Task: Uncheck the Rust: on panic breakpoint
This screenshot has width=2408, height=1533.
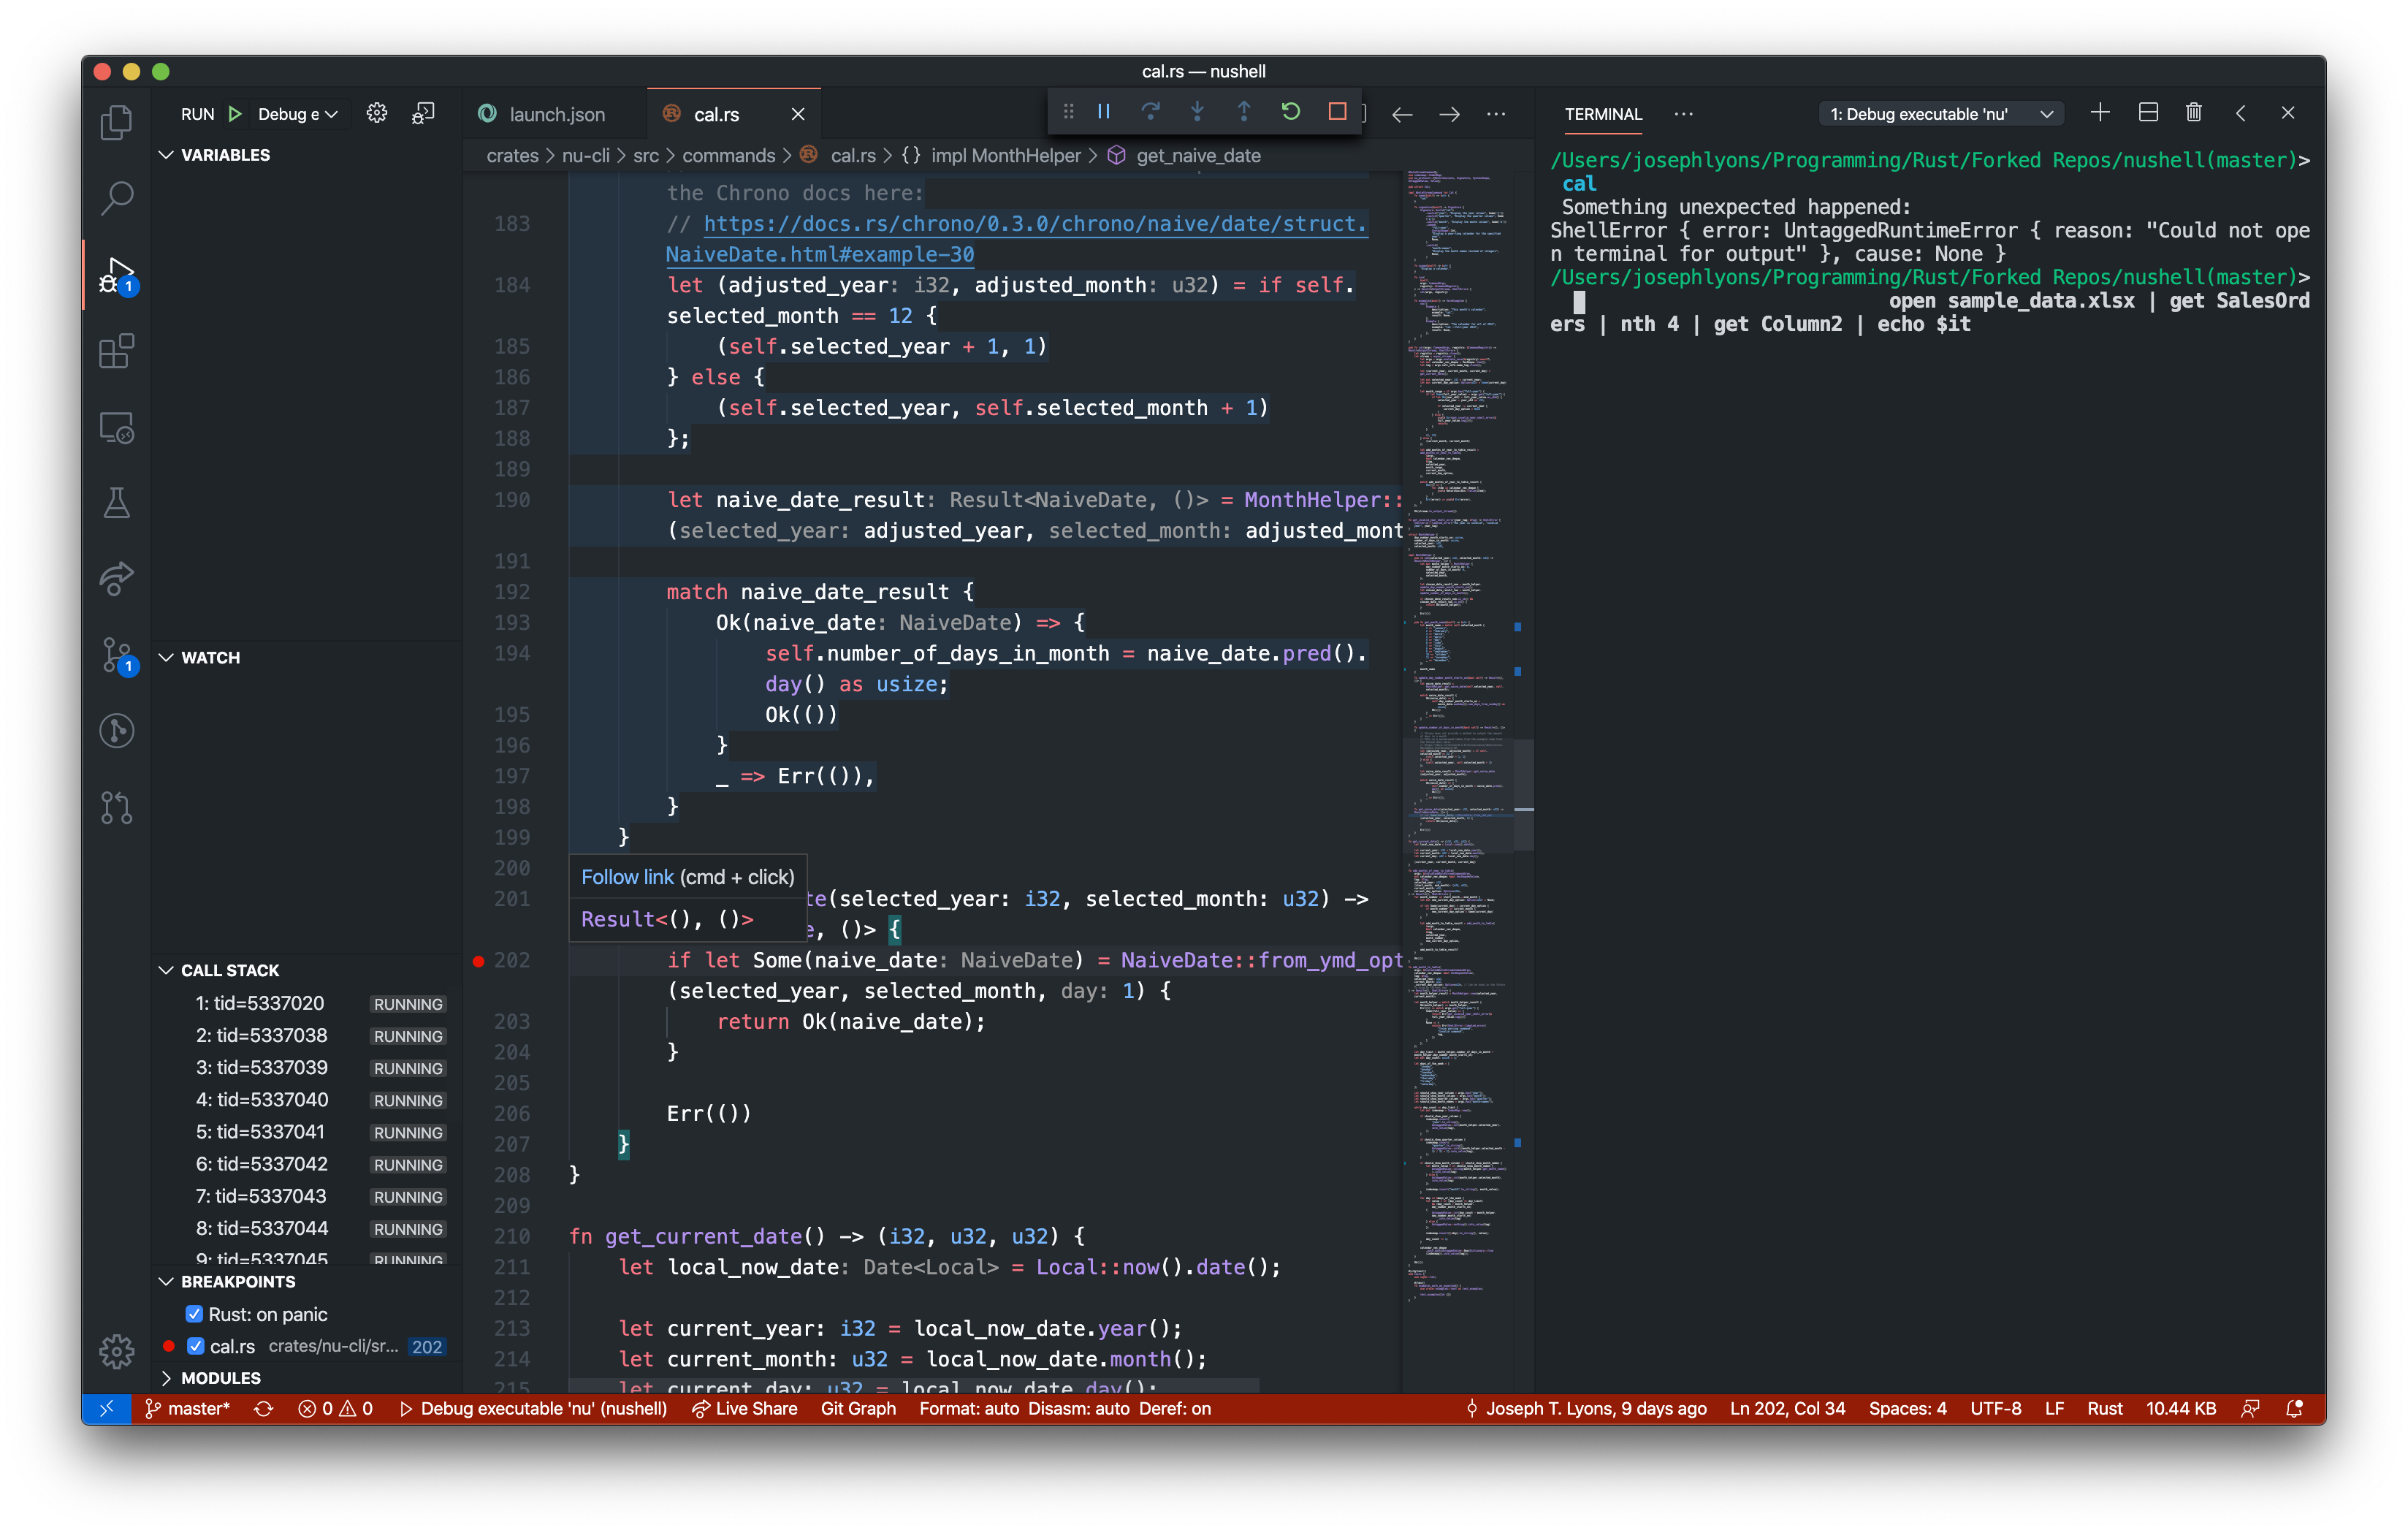Action: [193, 1314]
